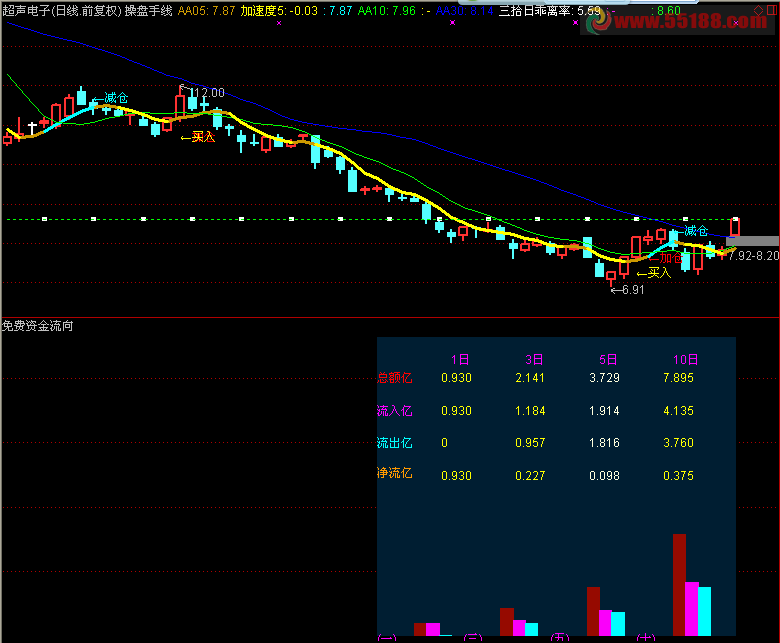The image size is (780, 643).
Task: Select the 免费资金流向 panel label
Action: tap(38, 326)
